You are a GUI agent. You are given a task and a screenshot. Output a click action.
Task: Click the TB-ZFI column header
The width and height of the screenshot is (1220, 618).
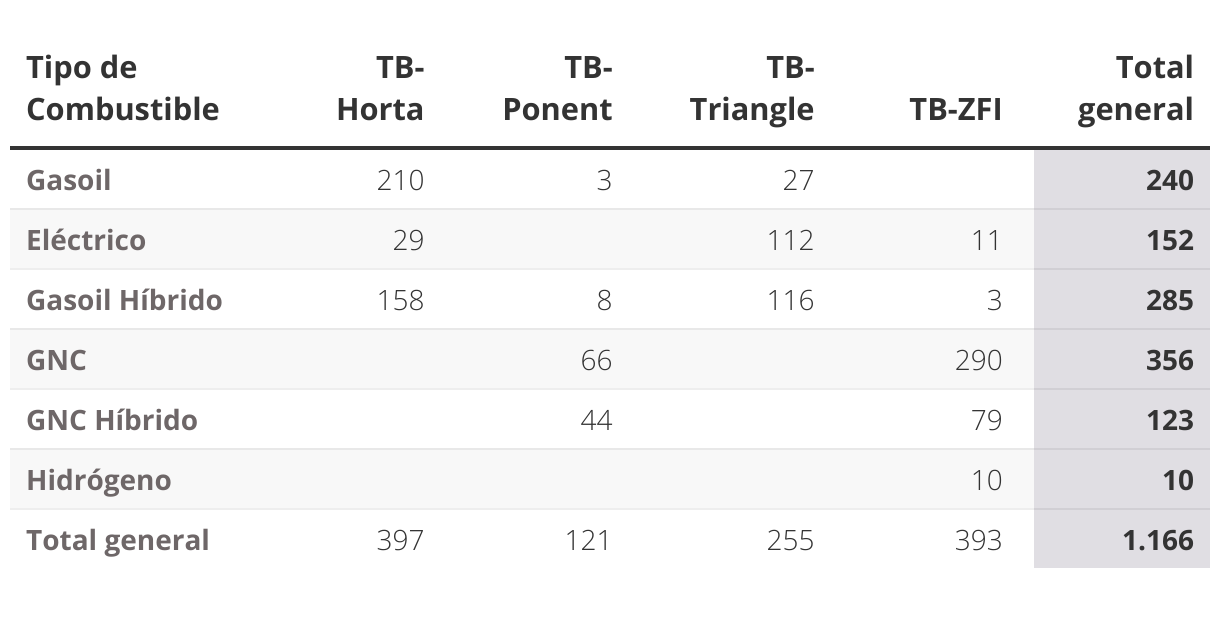[x=955, y=109]
